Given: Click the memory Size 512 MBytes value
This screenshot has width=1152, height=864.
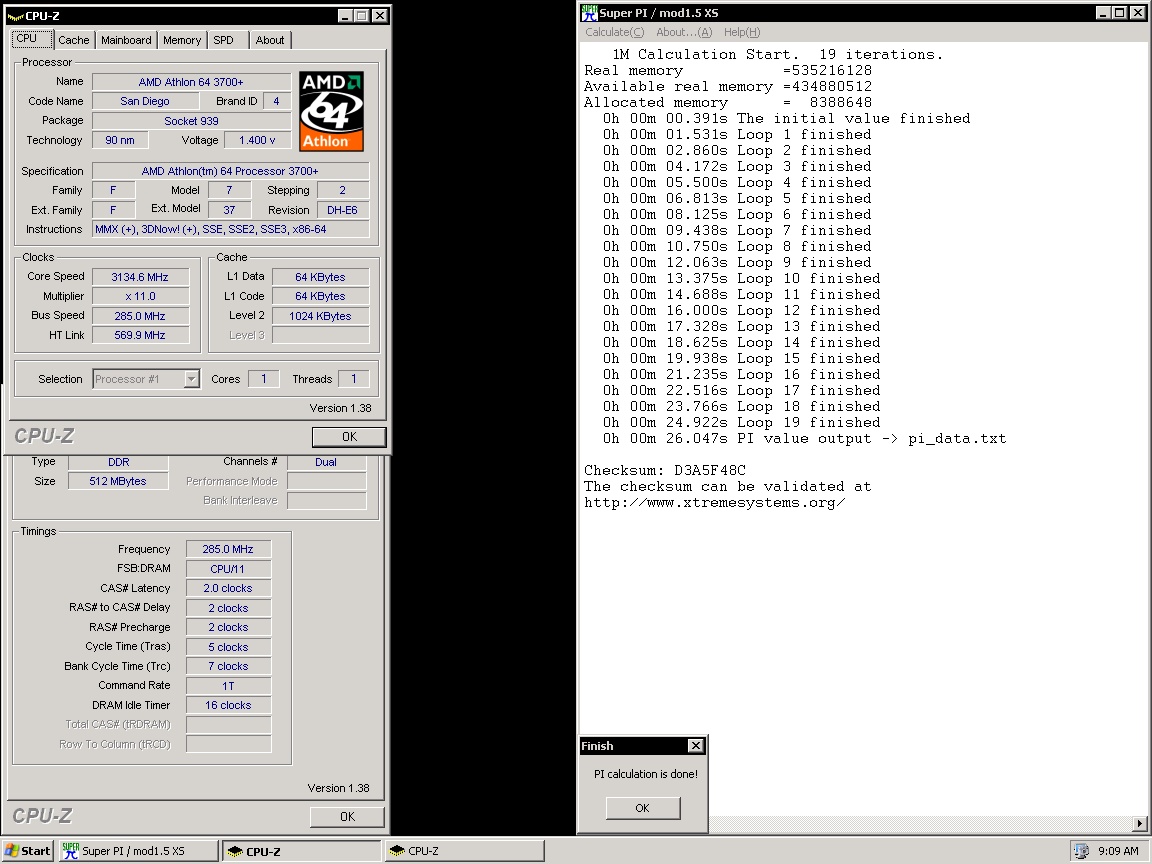Looking at the screenshot, I should (118, 481).
